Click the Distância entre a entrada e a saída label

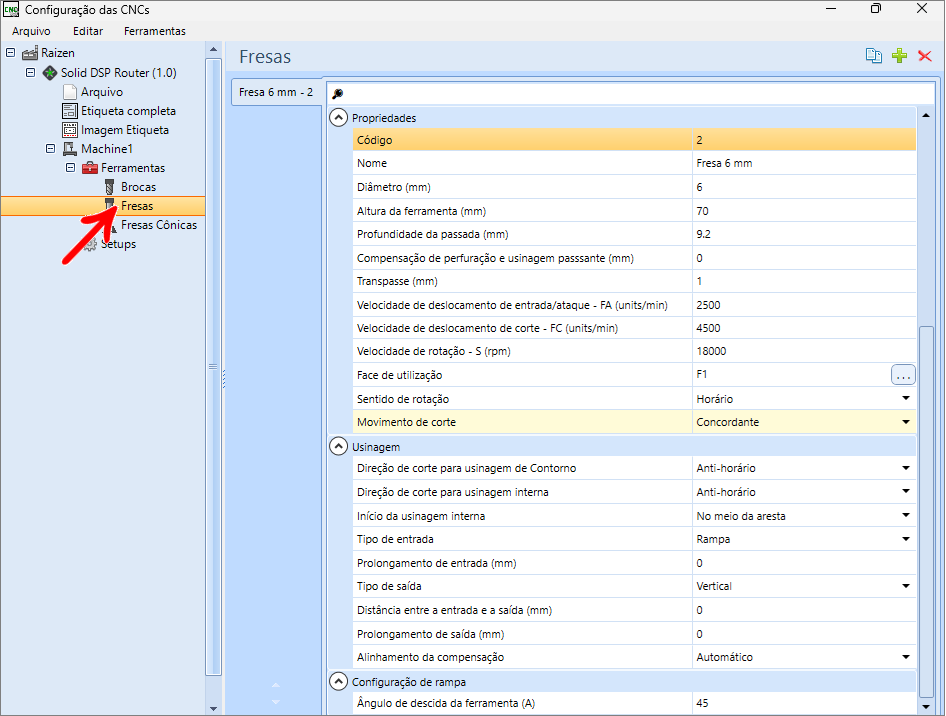click(x=454, y=610)
